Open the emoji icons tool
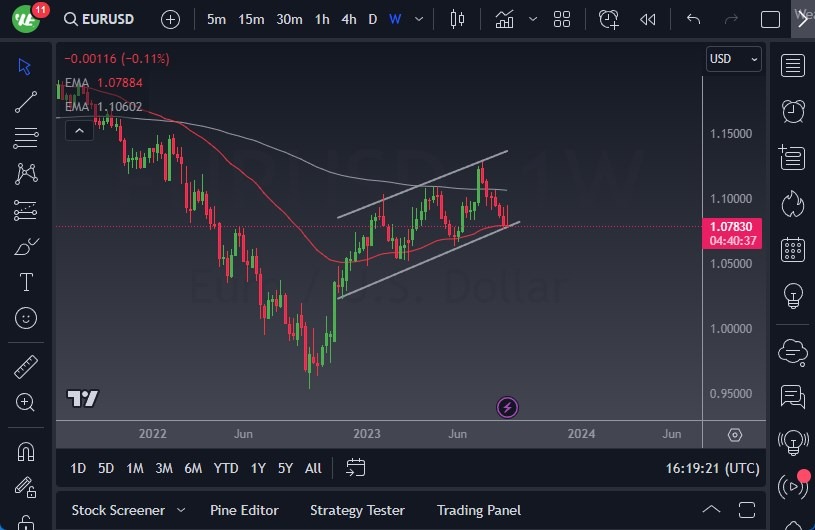The width and height of the screenshot is (815, 530). pos(26,318)
